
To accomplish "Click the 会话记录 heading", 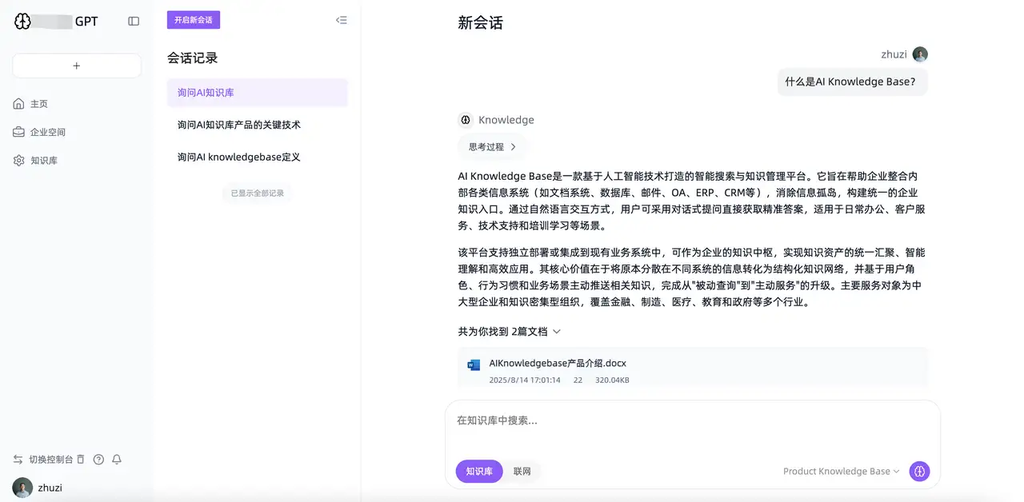I will point(193,58).
